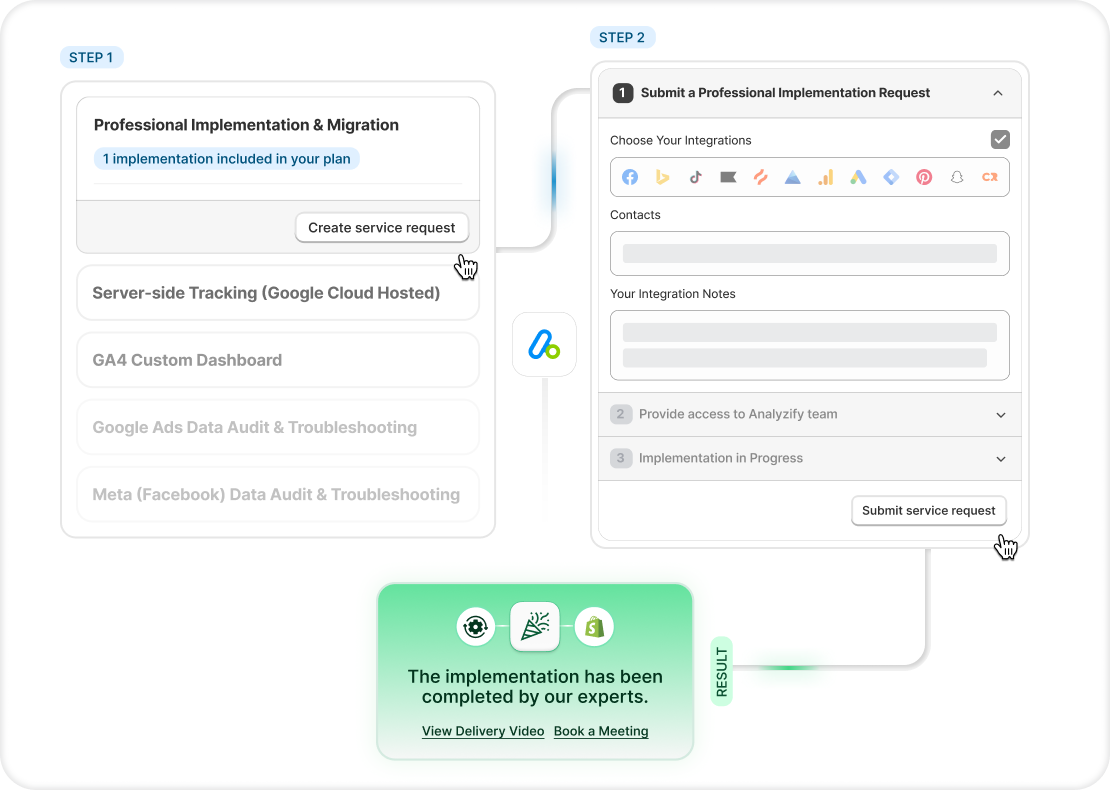The image size is (1110, 790).
Task: Click '1 implementation included in your plan' badge
Action: (227, 159)
